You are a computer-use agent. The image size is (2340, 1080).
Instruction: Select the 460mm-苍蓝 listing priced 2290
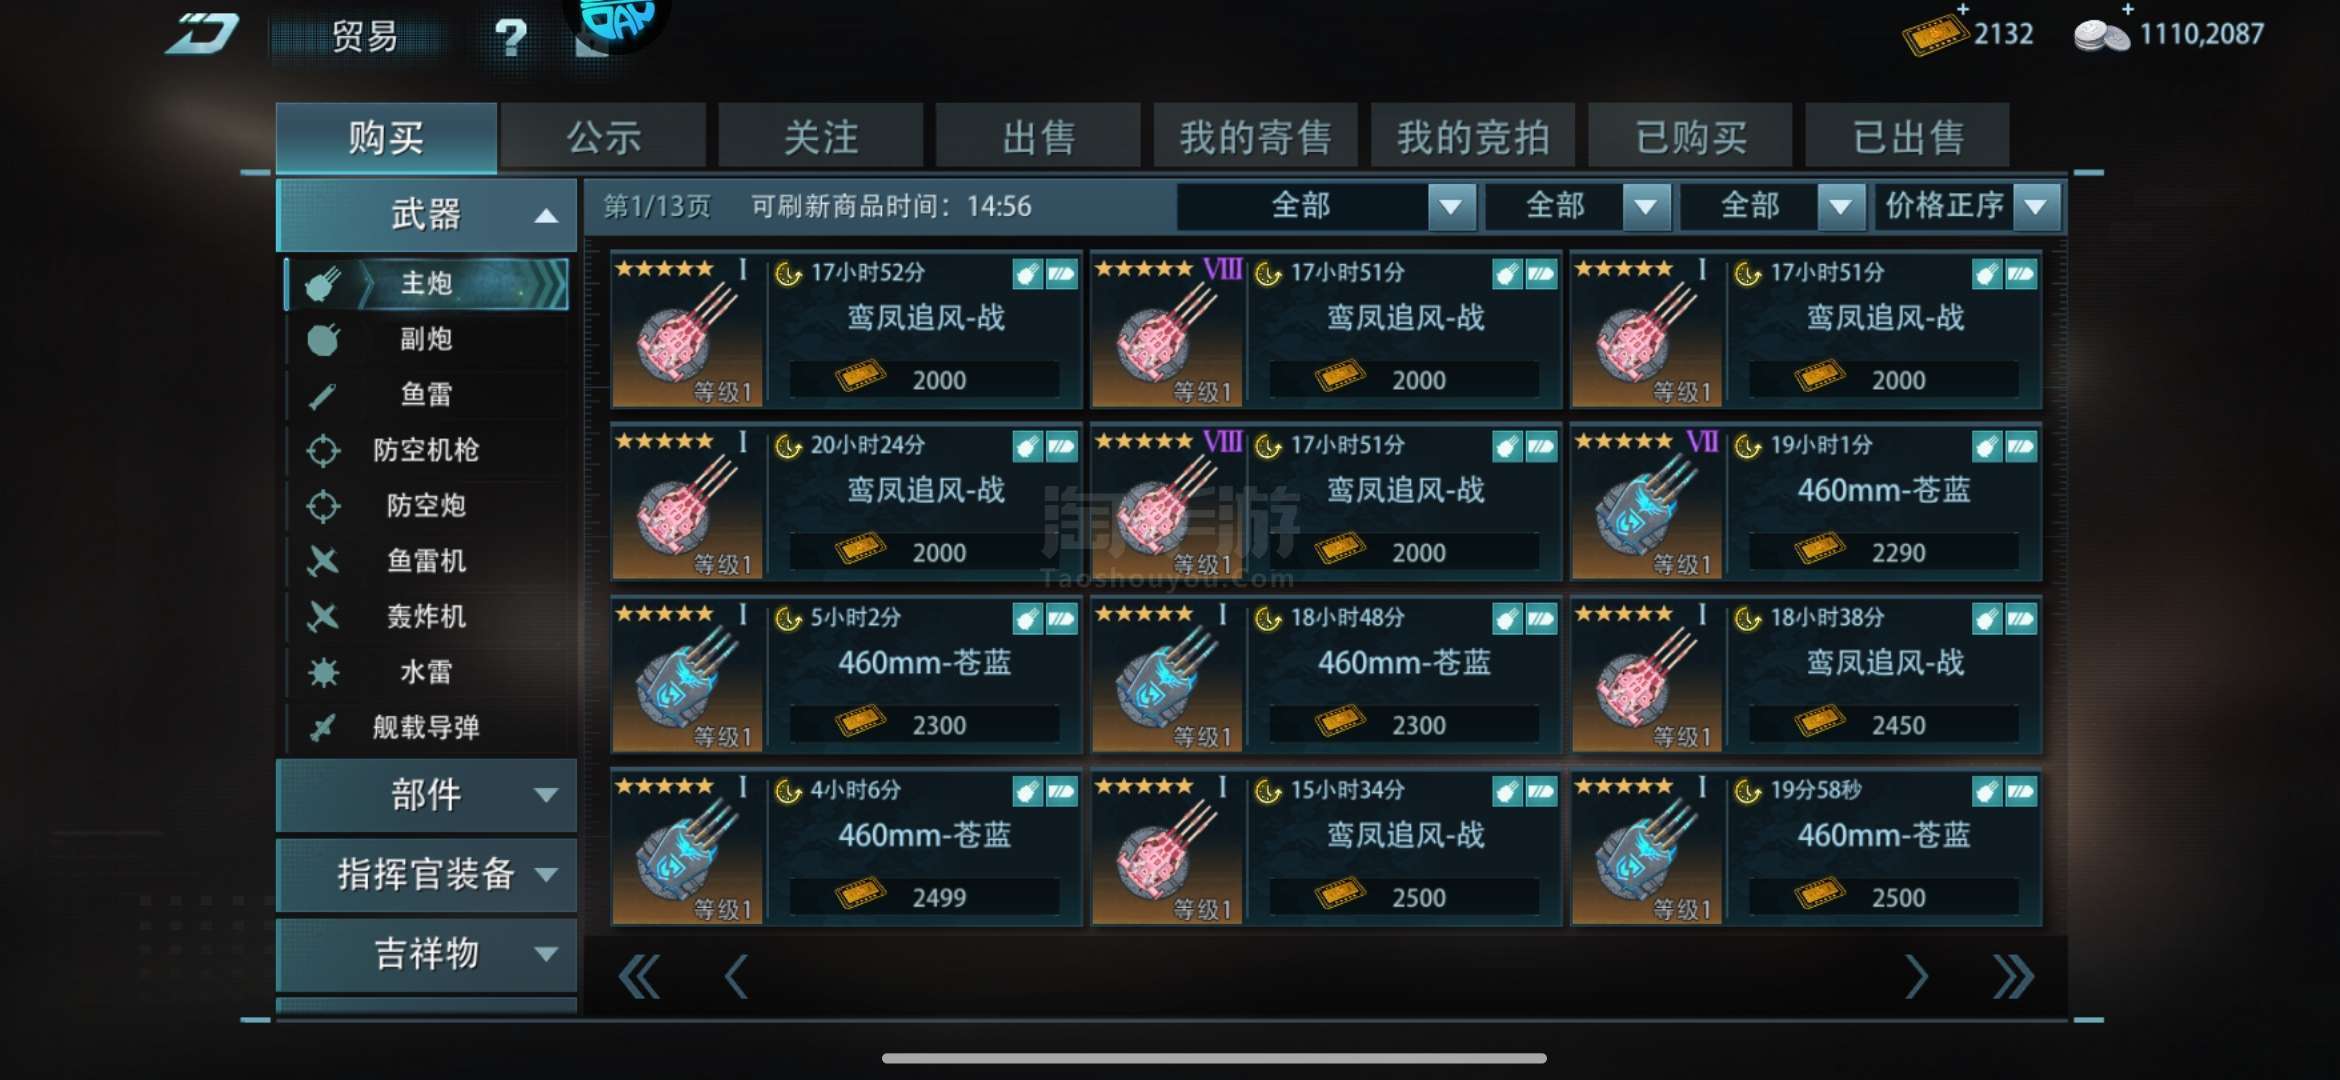click(x=1806, y=502)
